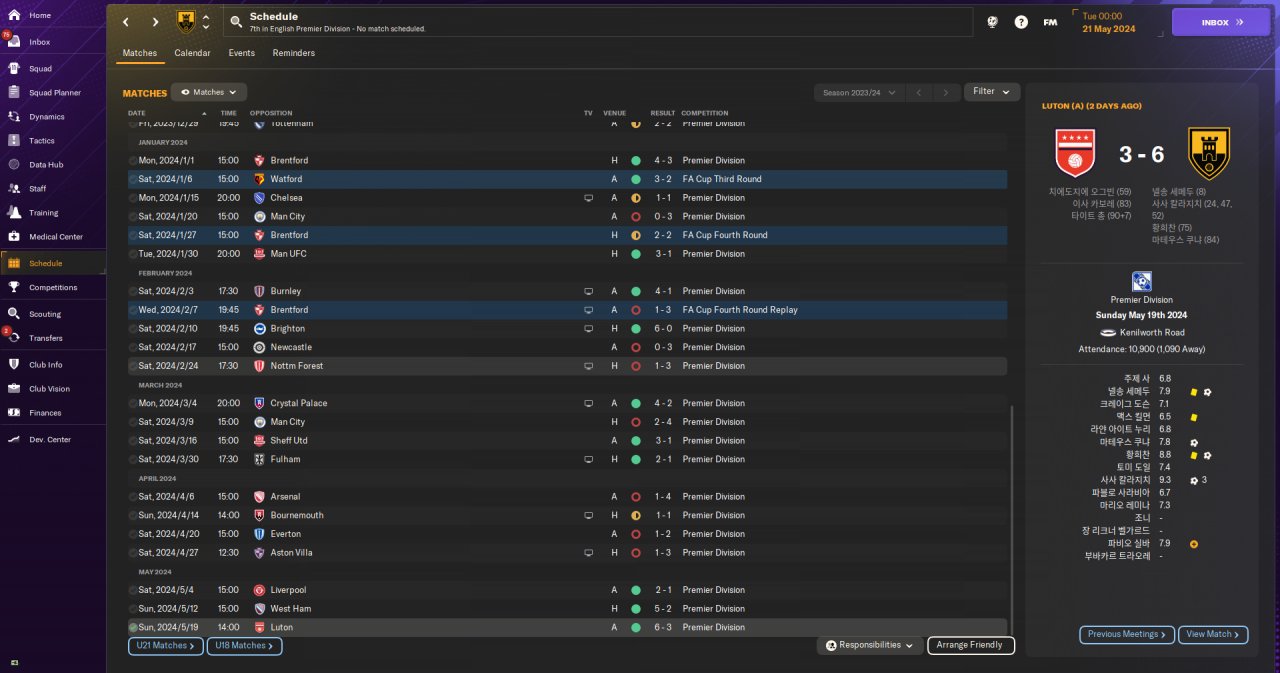The image size is (1280, 673).
Task: Click the Arsenal 1 - 4 match row
Action: point(567,496)
